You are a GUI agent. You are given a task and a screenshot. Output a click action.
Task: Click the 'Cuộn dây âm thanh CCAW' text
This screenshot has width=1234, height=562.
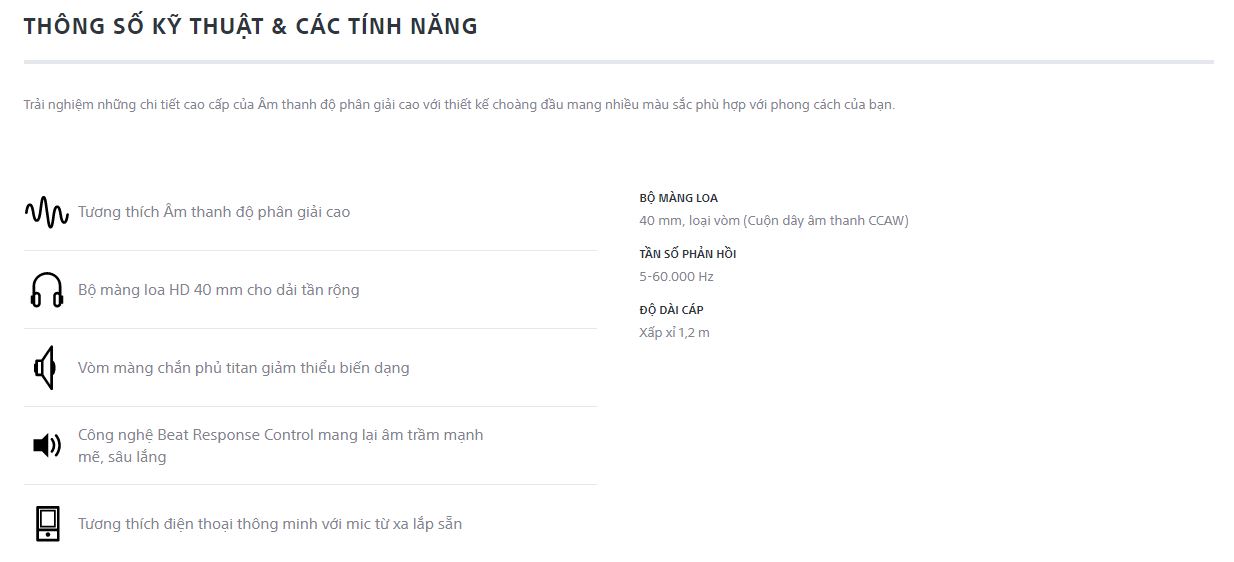click(826, 221)
